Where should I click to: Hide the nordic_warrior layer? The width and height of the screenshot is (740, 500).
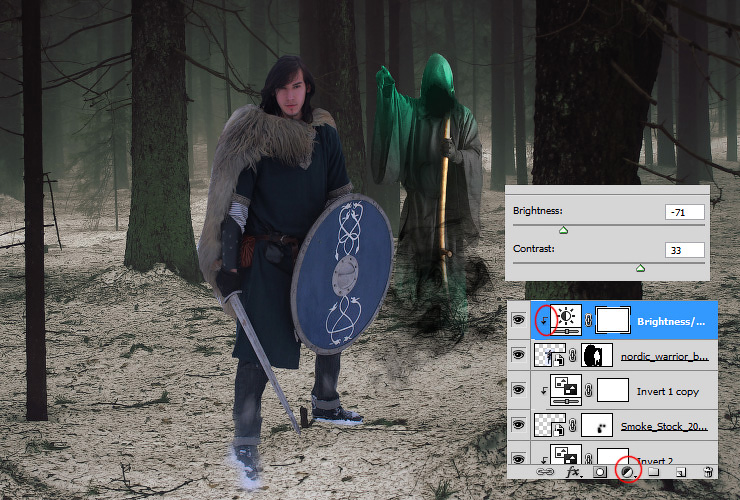(x=519, y=355)
